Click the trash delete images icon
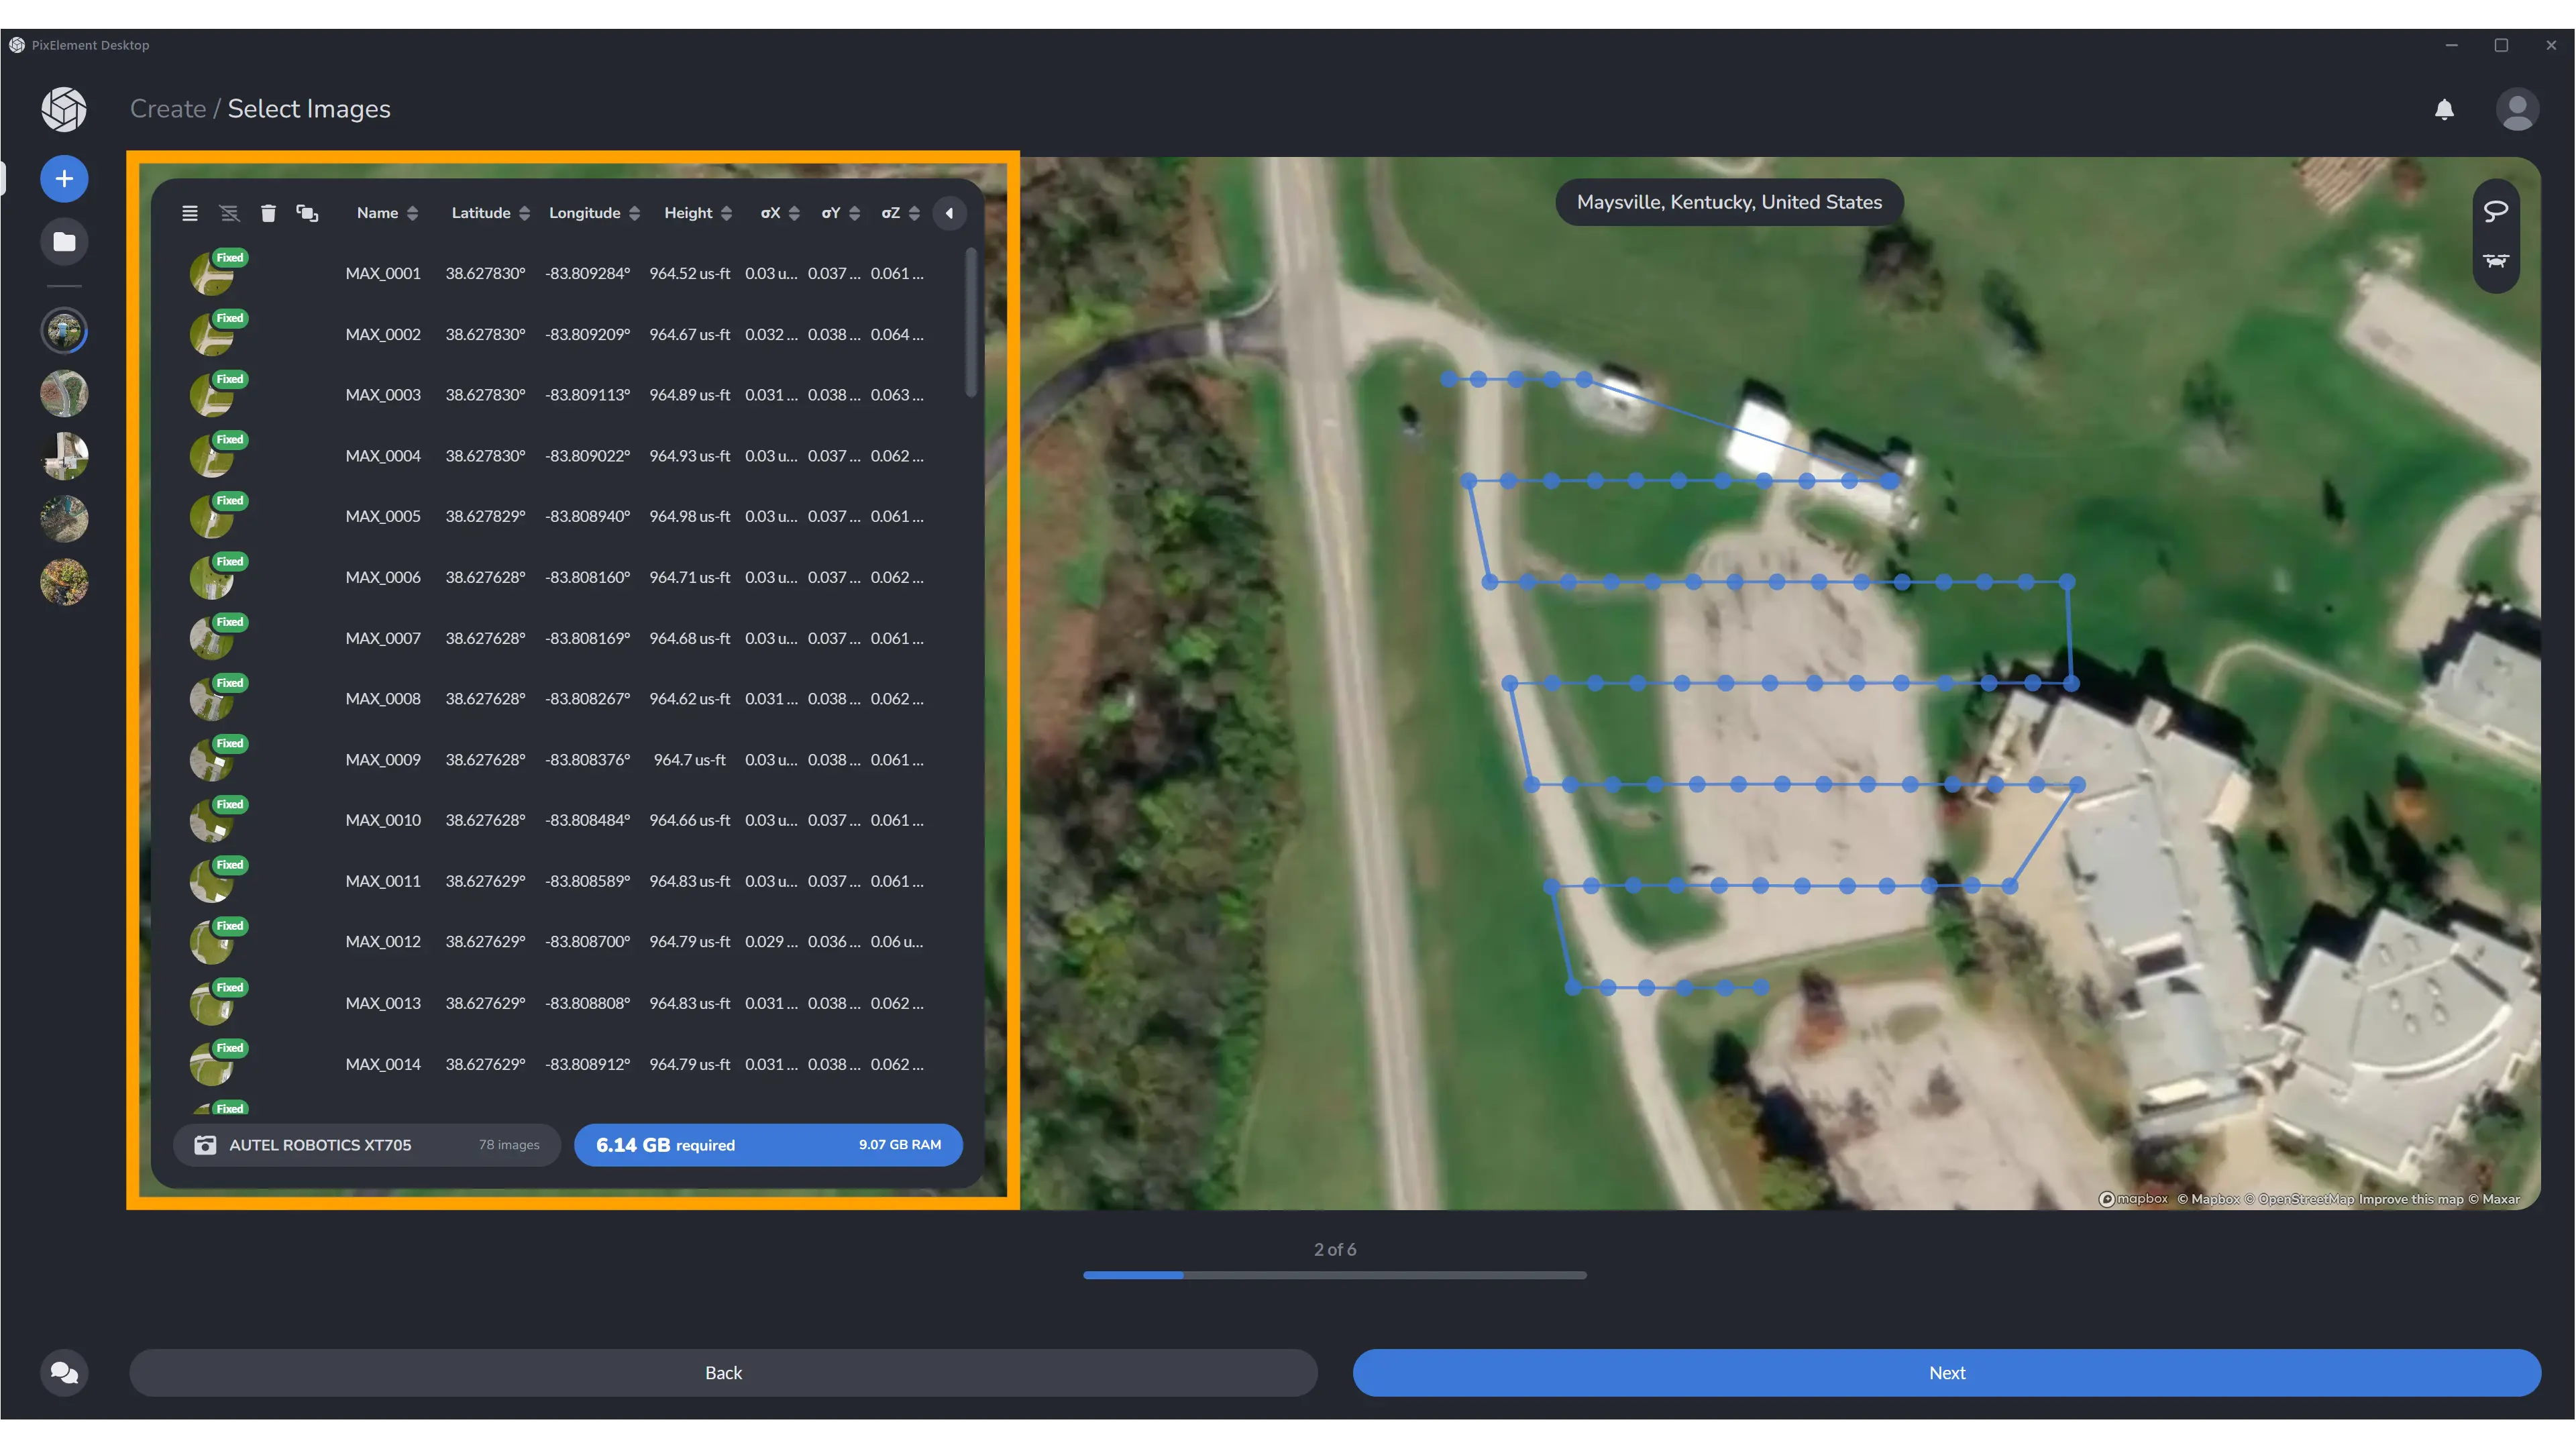Viewport: 2576px width, 1449px height. click(268, 213)
